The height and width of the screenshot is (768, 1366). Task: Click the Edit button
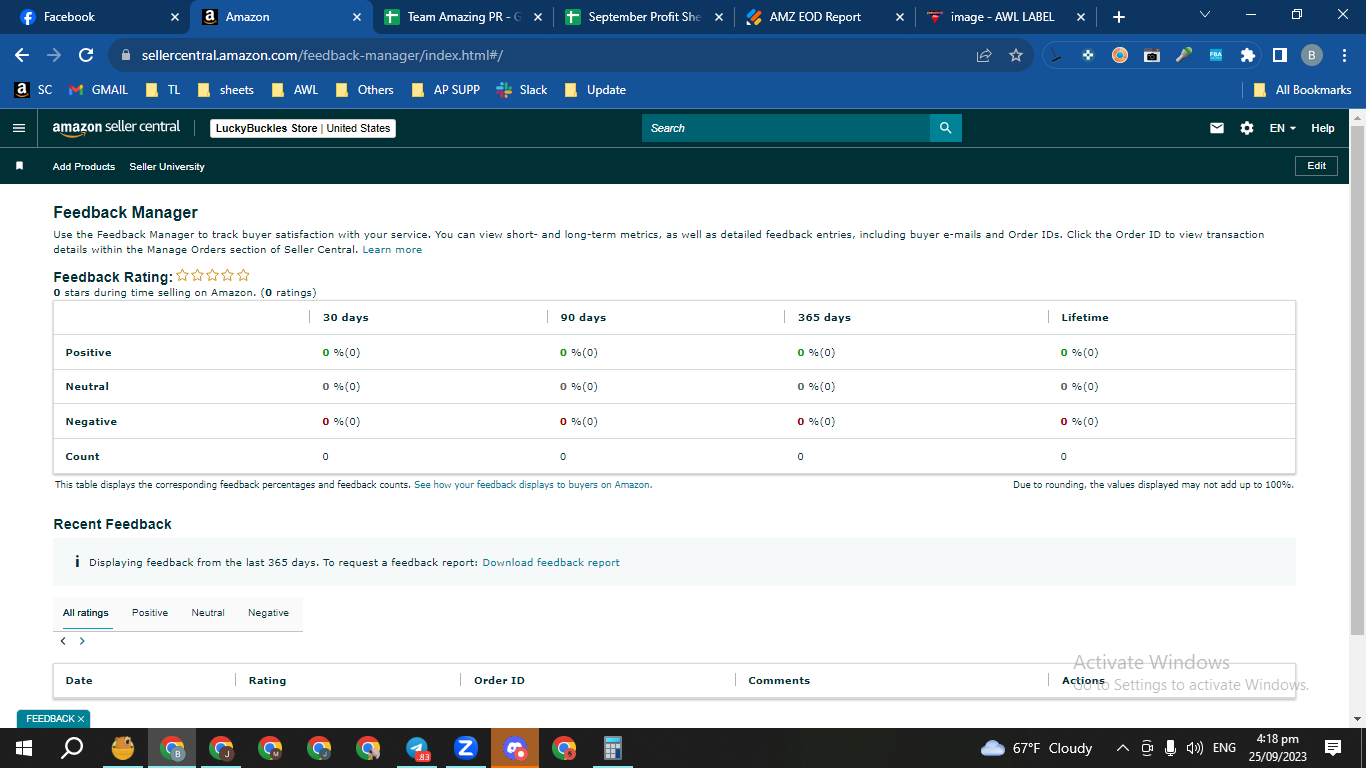(x=1316, y=166)
